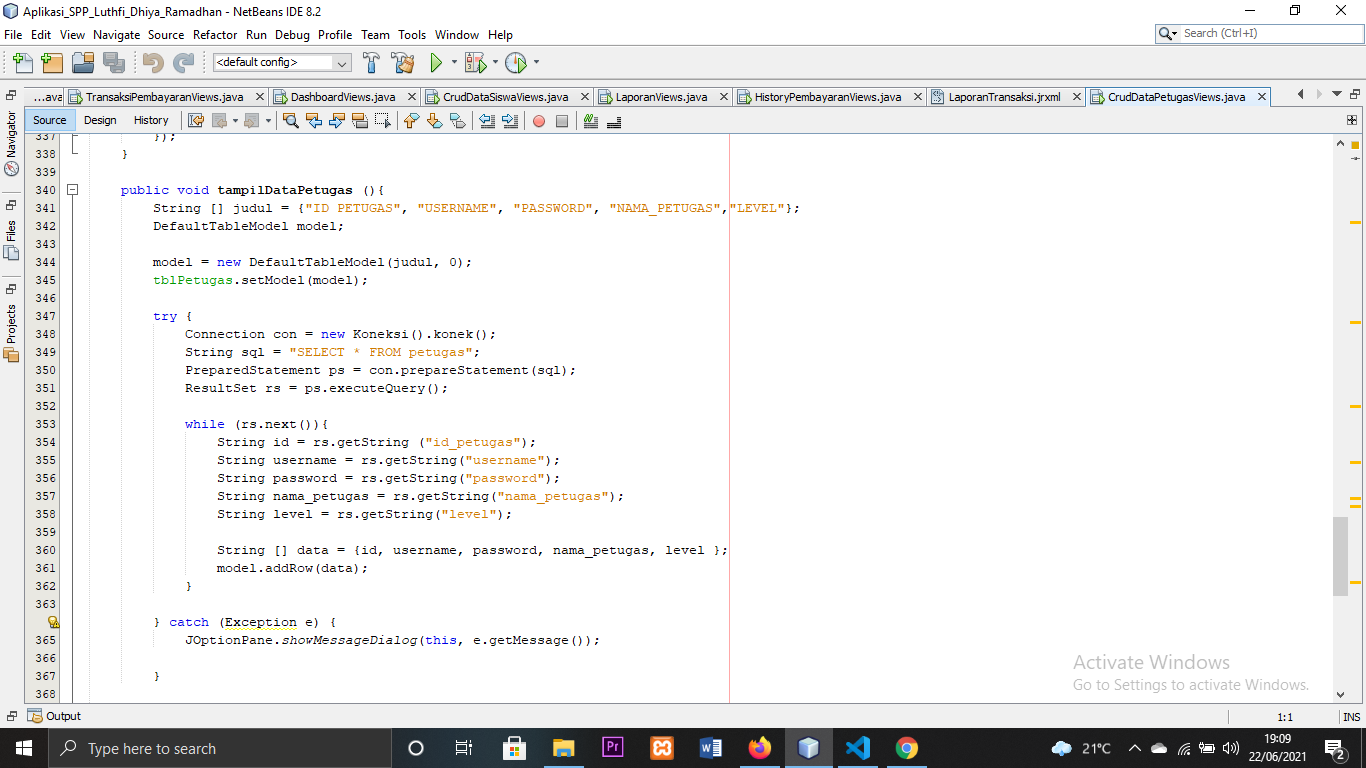The height and width of the screenshot is (768, 1366).
Task: Open dropdown arrow next to Run Project
Action: [x=454, y=63]
